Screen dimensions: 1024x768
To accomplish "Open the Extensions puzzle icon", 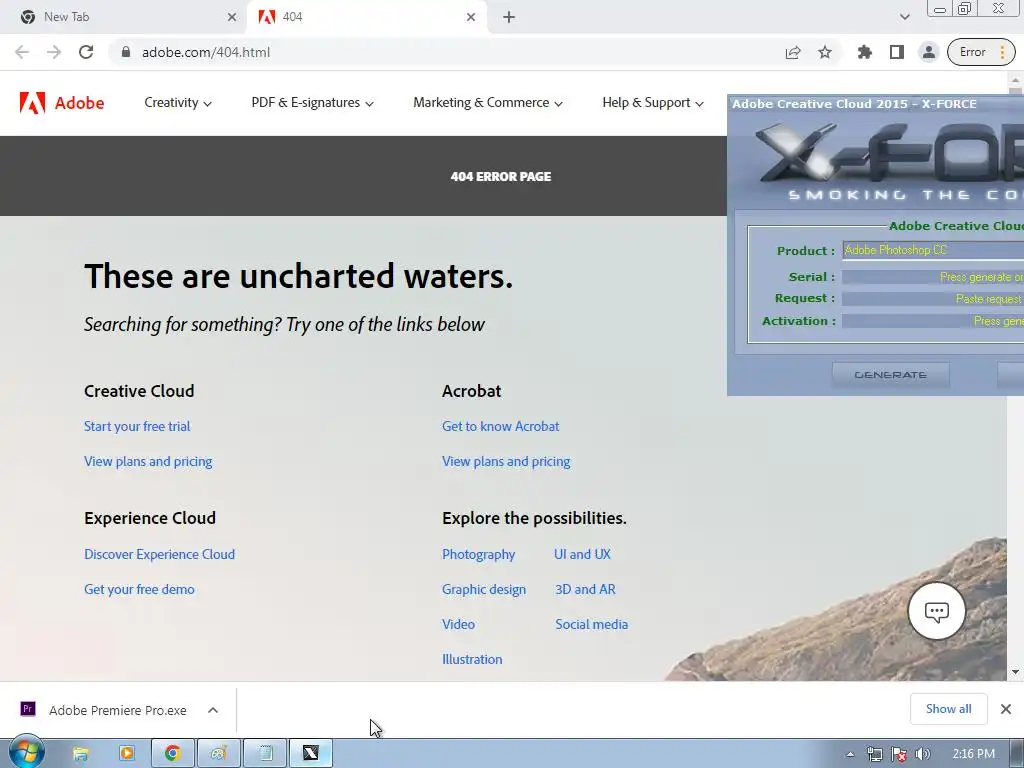I will click(865, 52).
